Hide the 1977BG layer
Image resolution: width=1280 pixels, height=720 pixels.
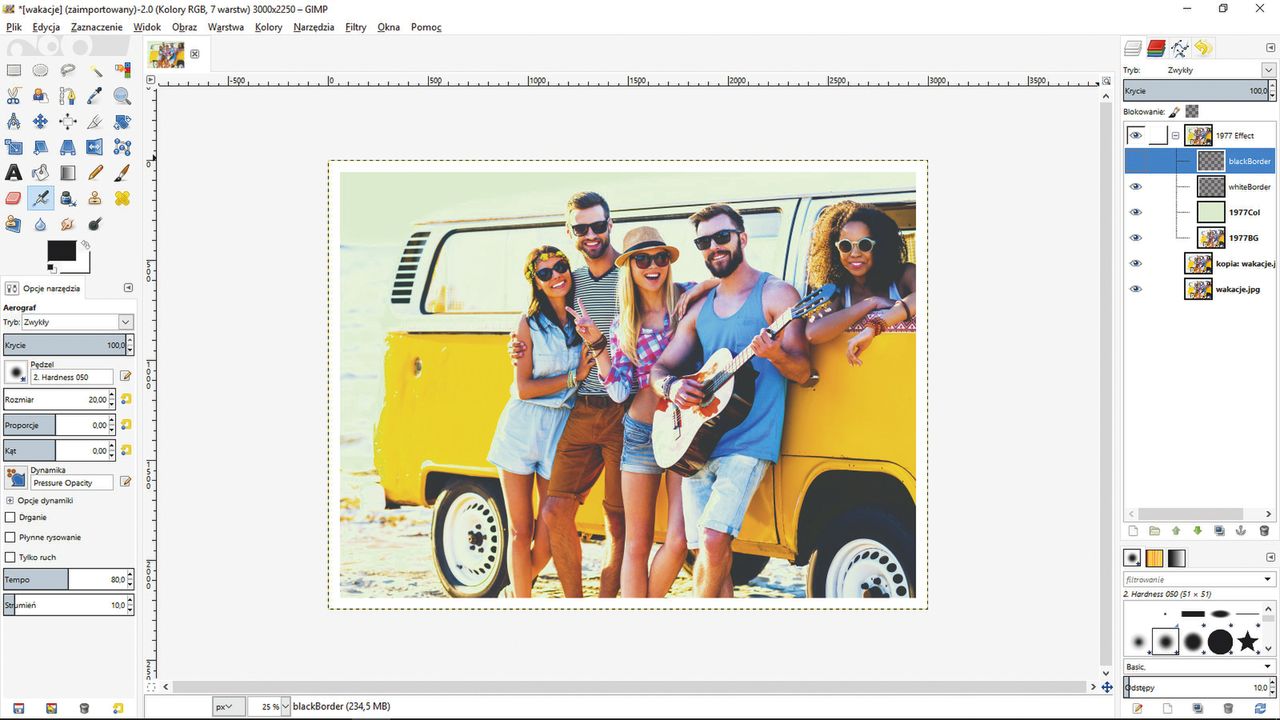(x=1135, y=238)
